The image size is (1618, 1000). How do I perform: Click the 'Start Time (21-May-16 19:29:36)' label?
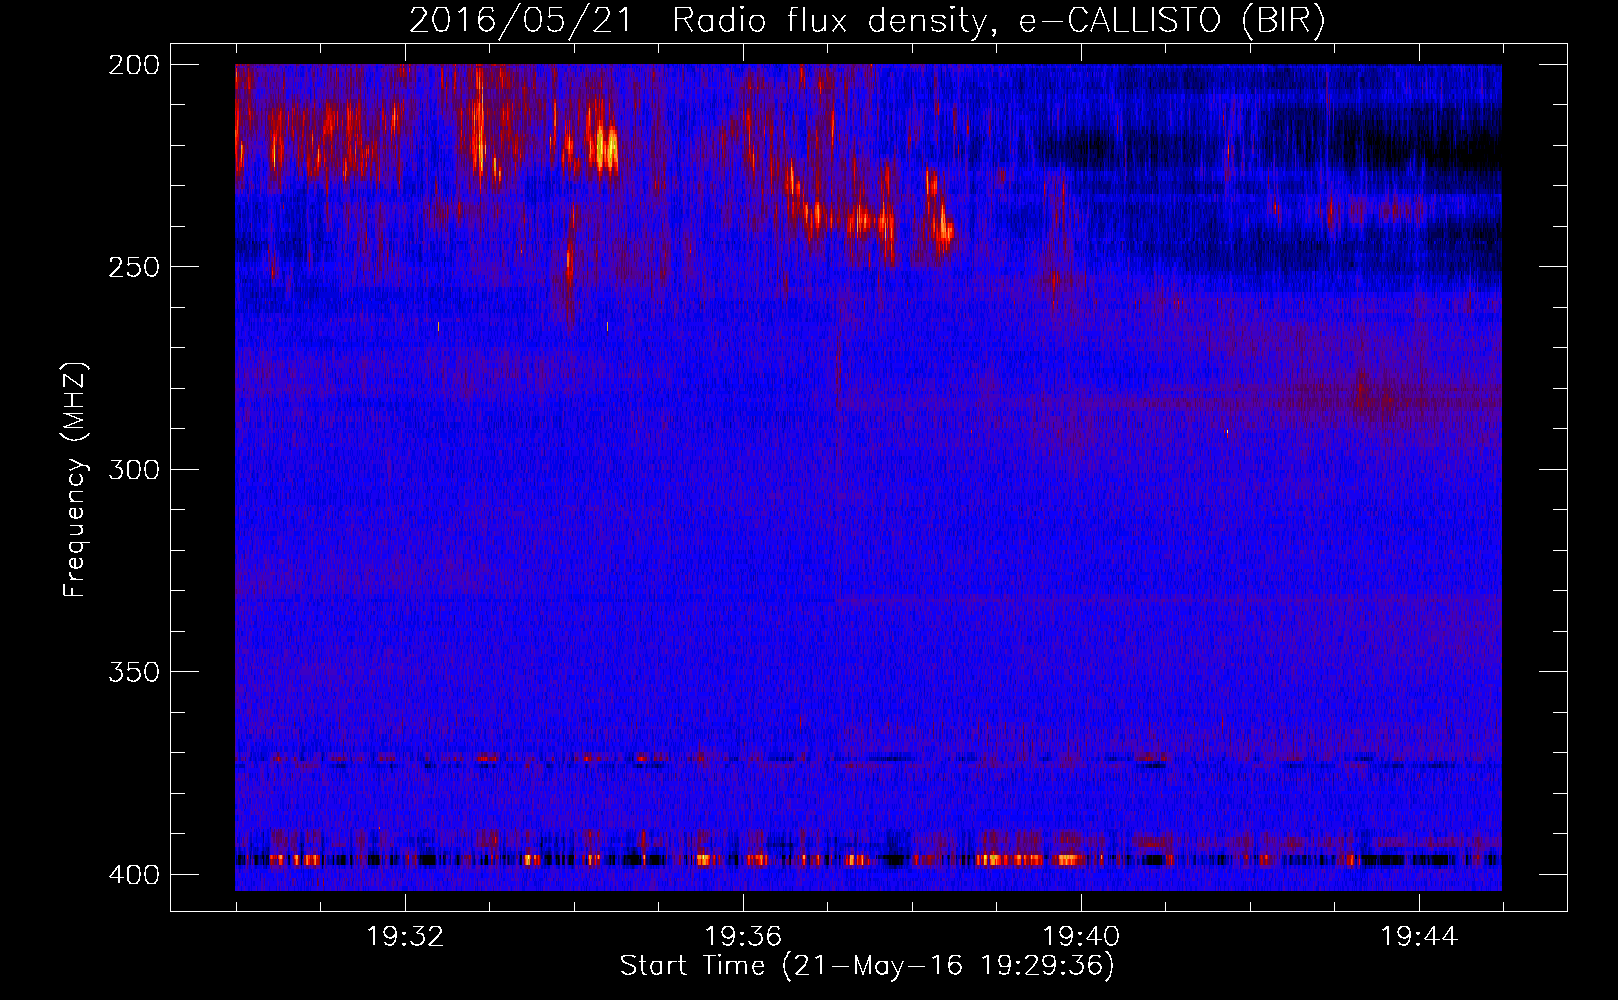pyautogui.click(x=867, y=966)
